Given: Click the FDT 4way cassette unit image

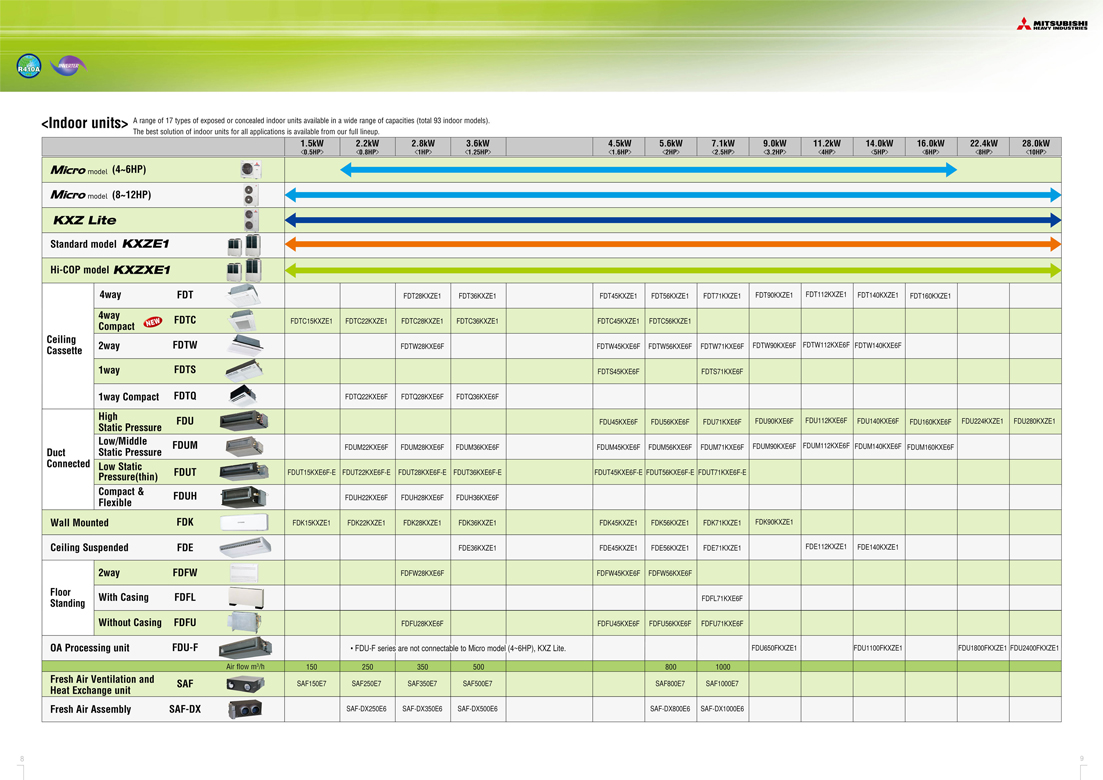Looking at the screenshot, I should [x=244, y=296].
